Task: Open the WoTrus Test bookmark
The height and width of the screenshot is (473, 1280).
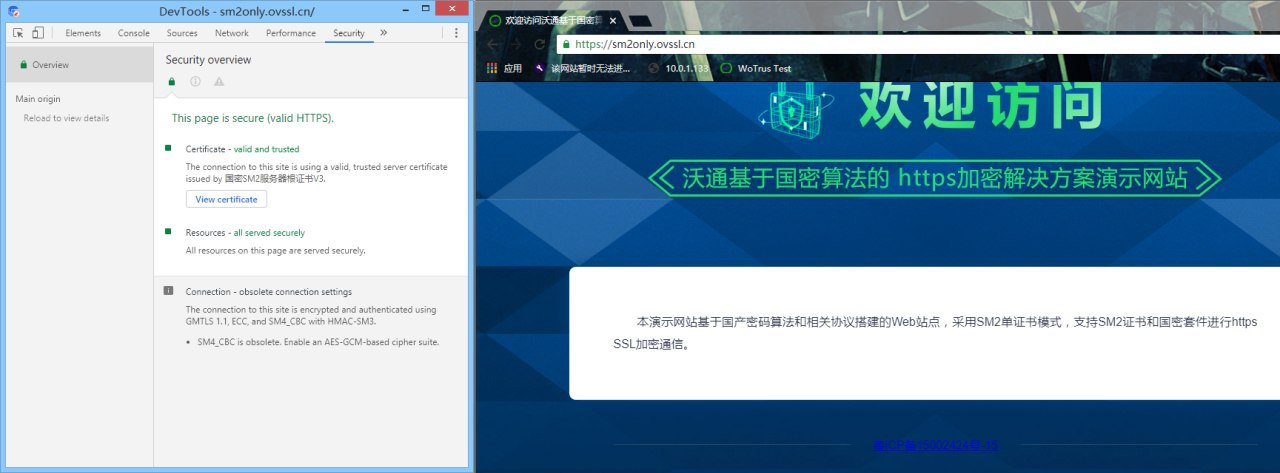Action: pos(757,68)
